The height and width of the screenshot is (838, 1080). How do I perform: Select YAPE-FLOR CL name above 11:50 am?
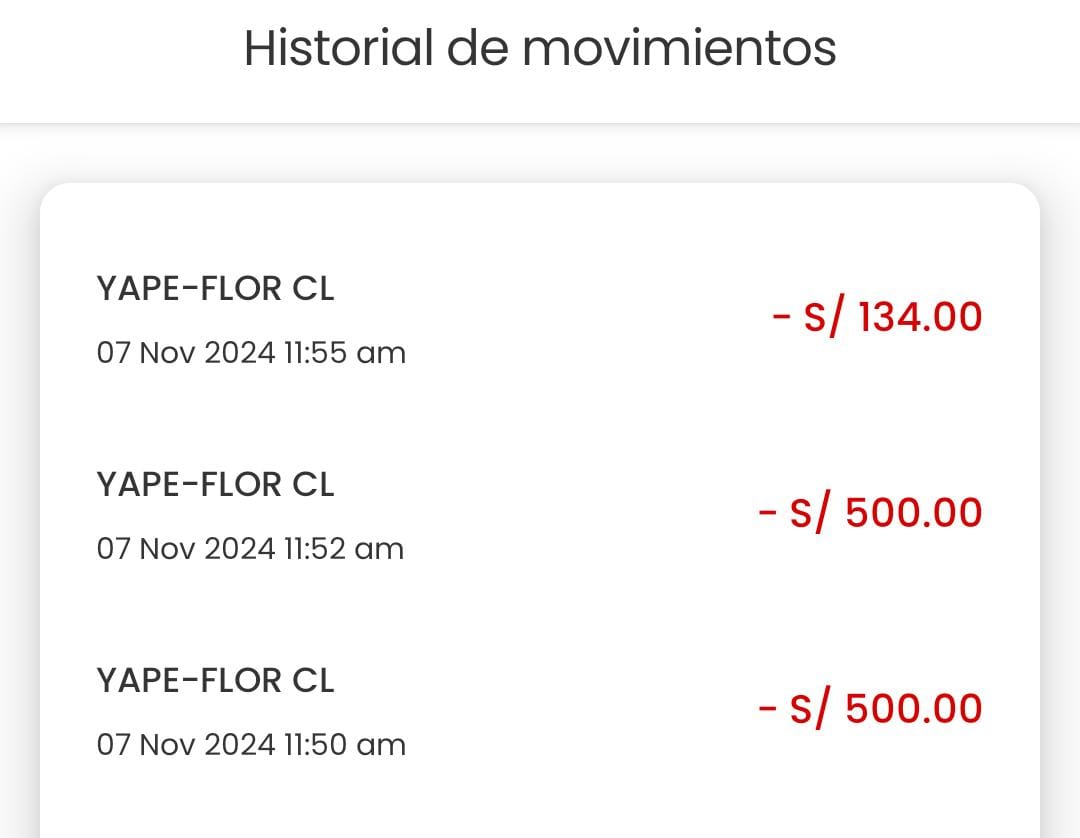[215, 681]
